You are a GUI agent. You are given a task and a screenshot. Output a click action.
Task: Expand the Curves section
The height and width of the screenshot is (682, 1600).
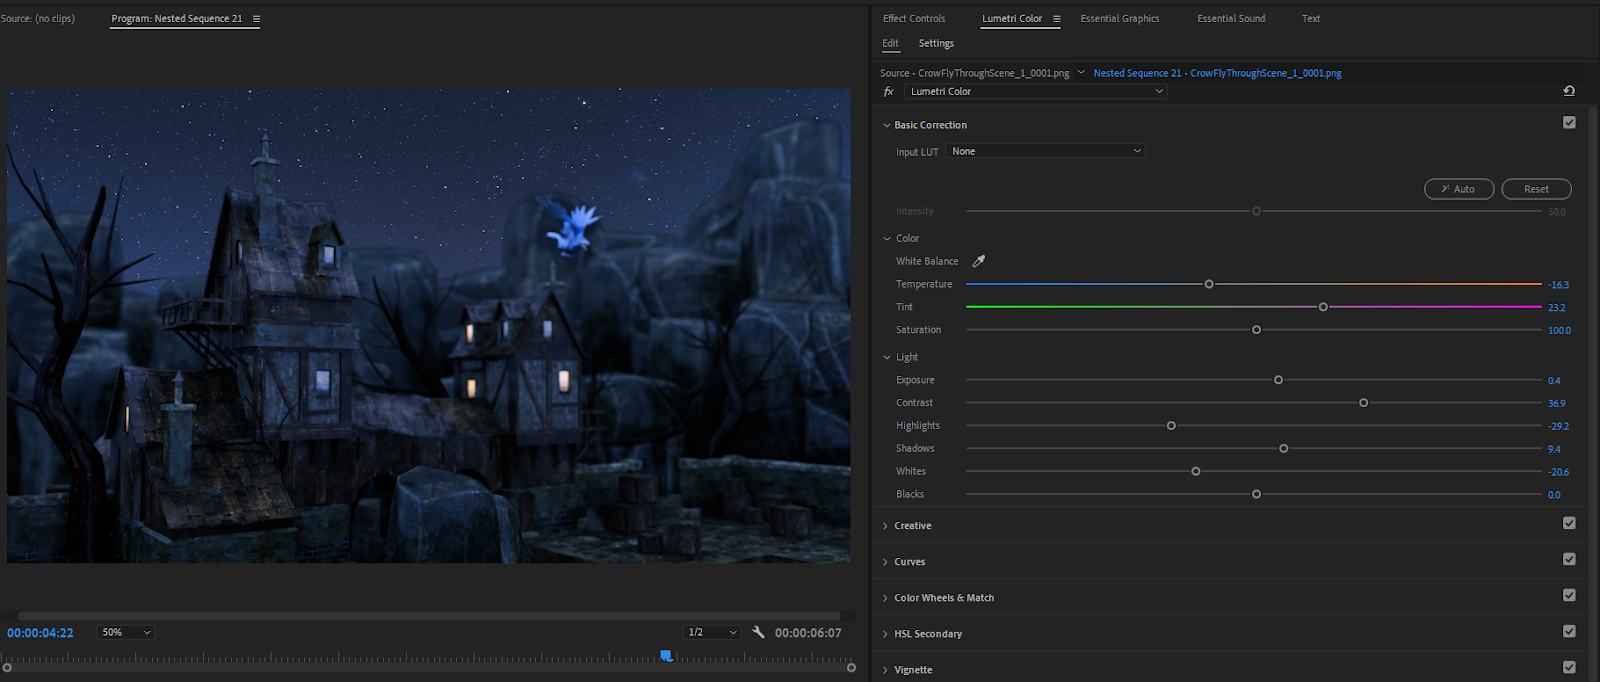click(x=909, y=562)
